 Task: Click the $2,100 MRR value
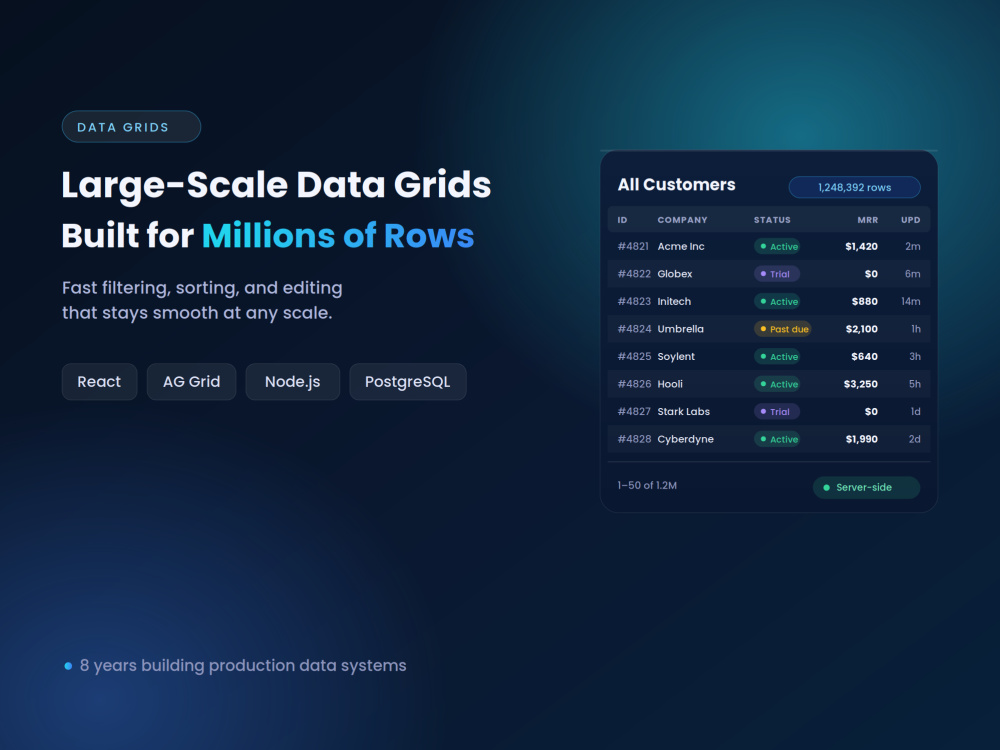point(862,329)
